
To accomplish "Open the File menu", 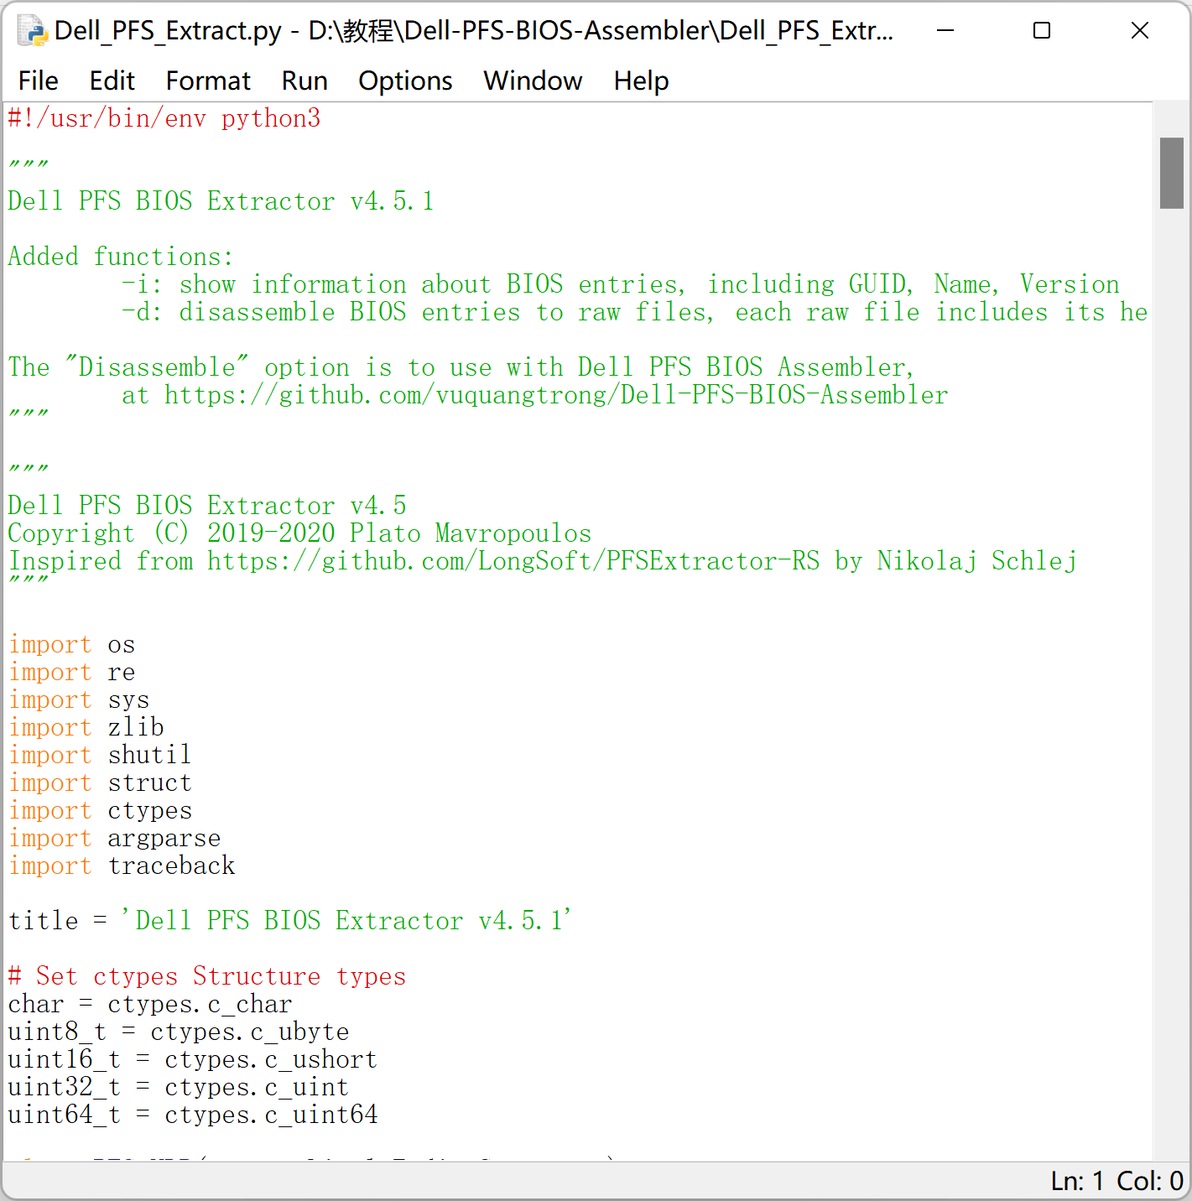I will 38,80.
